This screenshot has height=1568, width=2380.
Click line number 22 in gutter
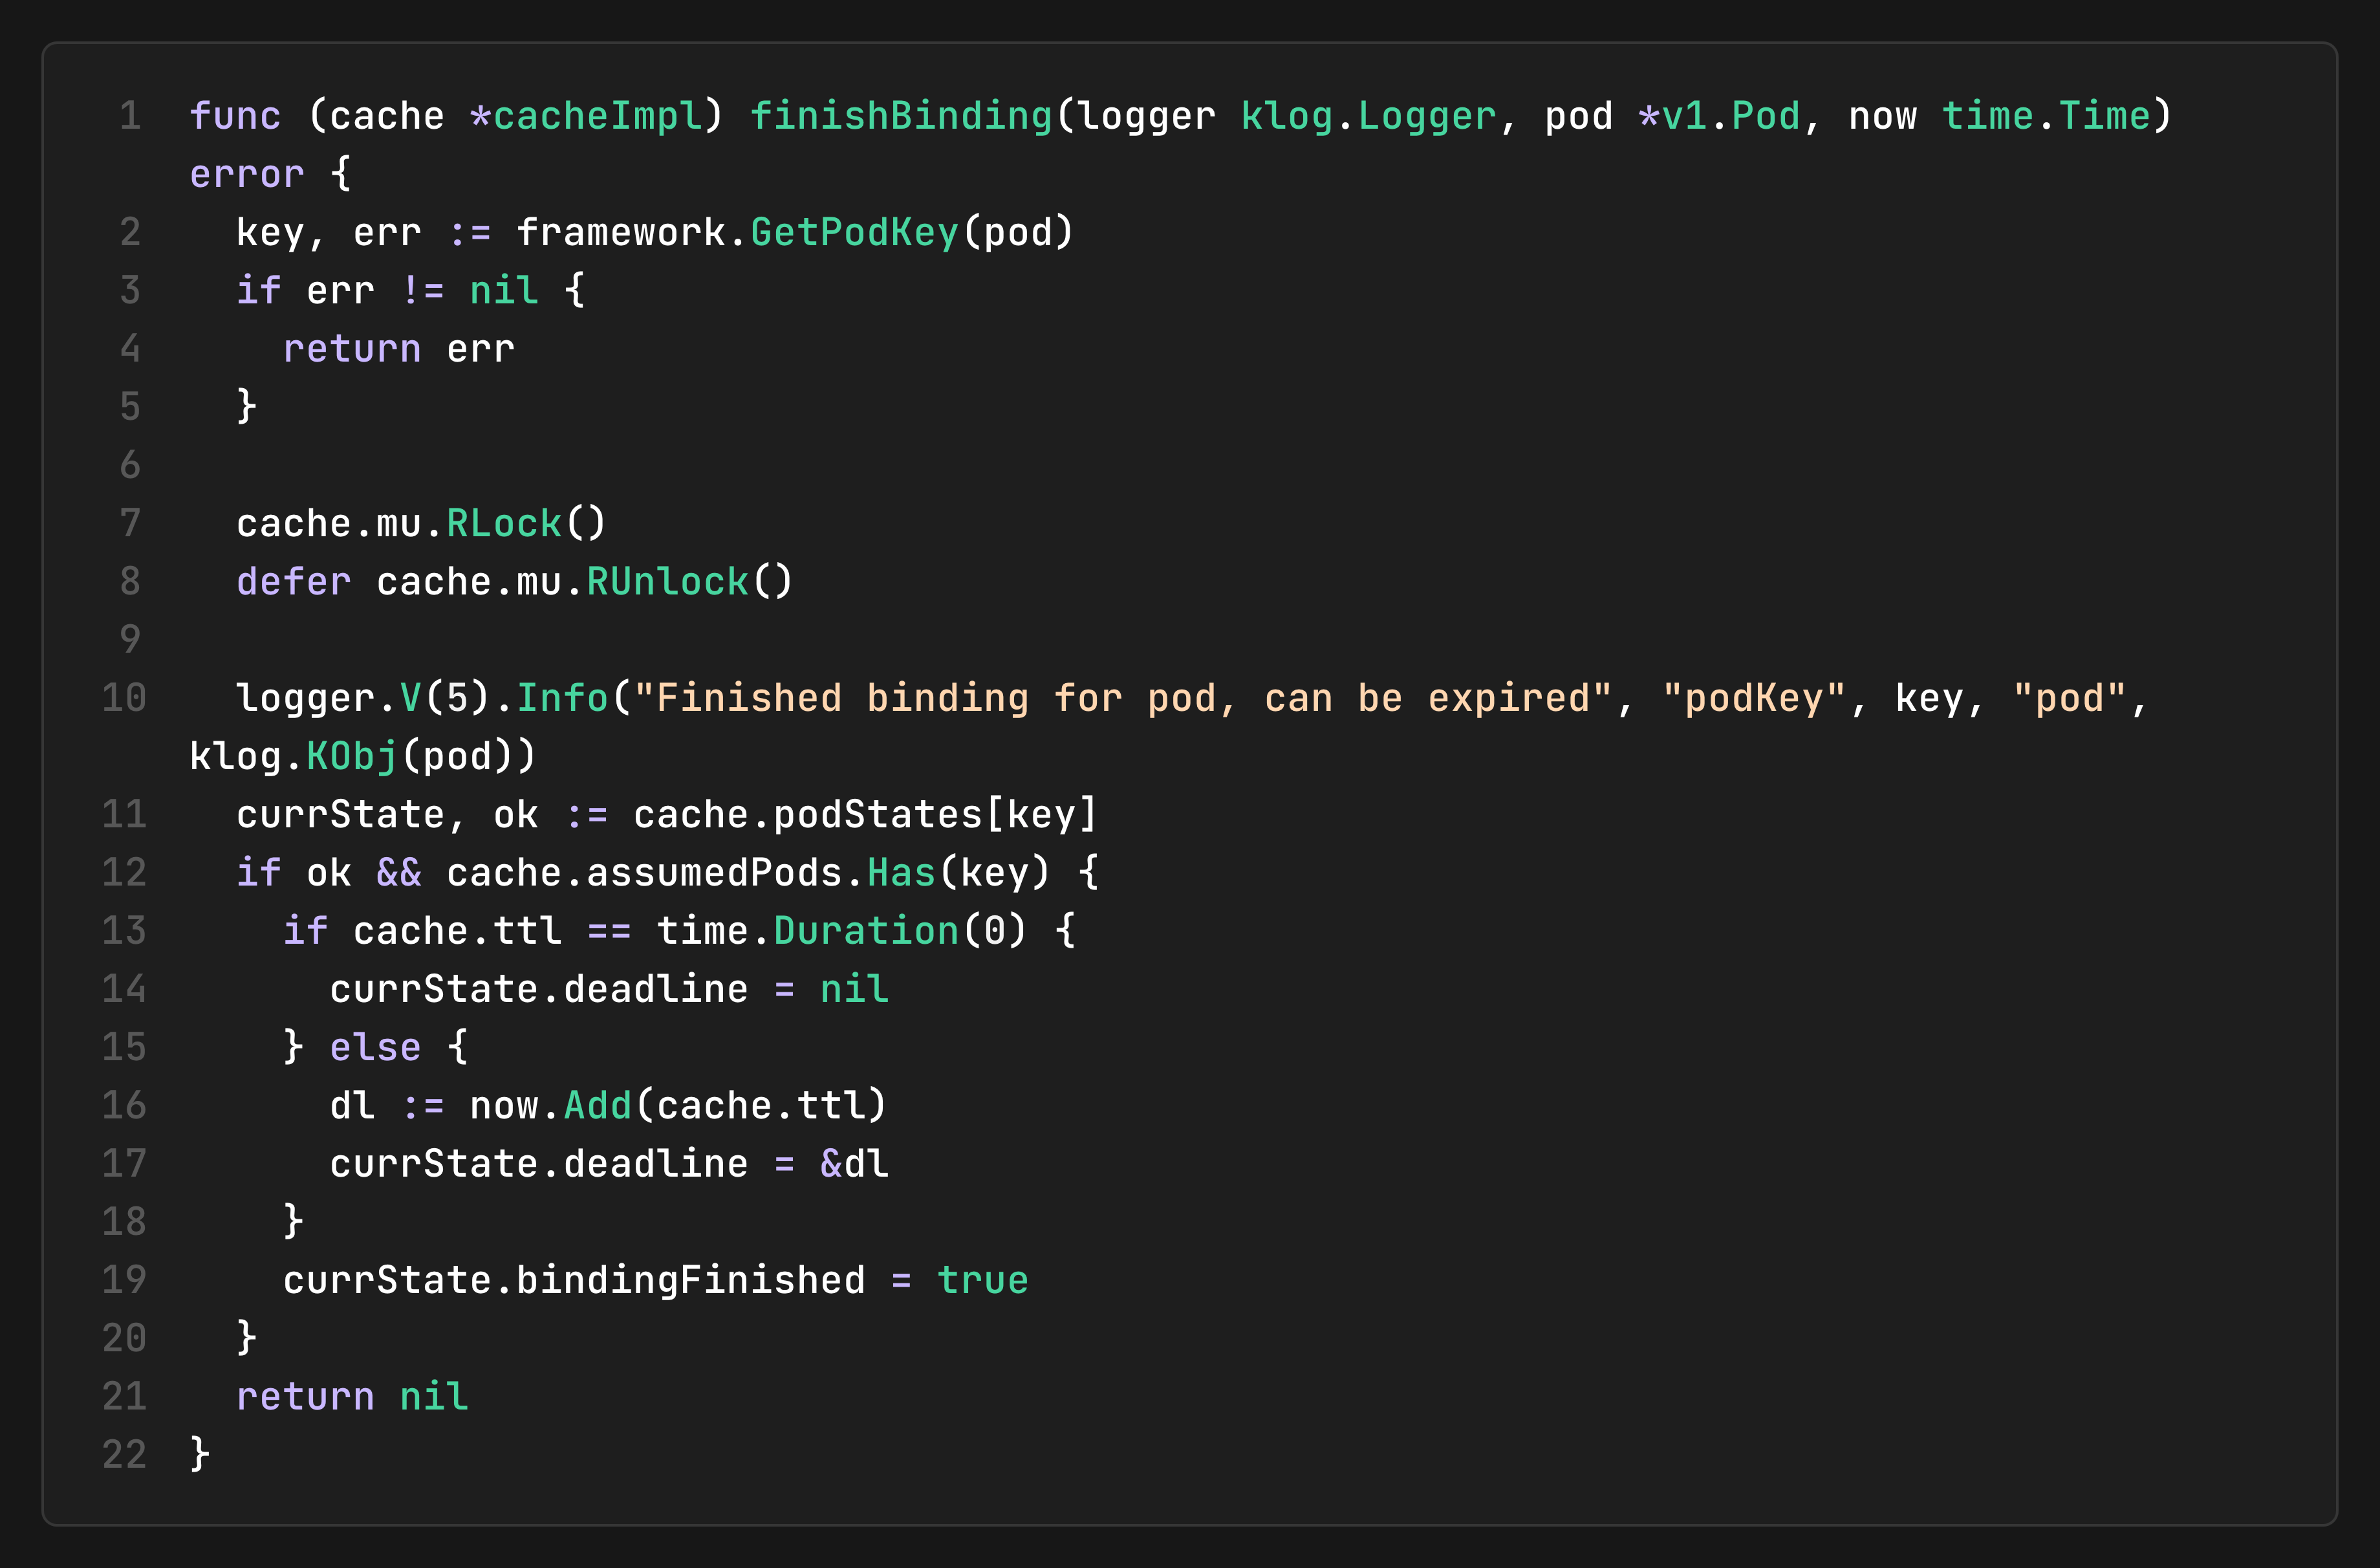pos(124,1454)
